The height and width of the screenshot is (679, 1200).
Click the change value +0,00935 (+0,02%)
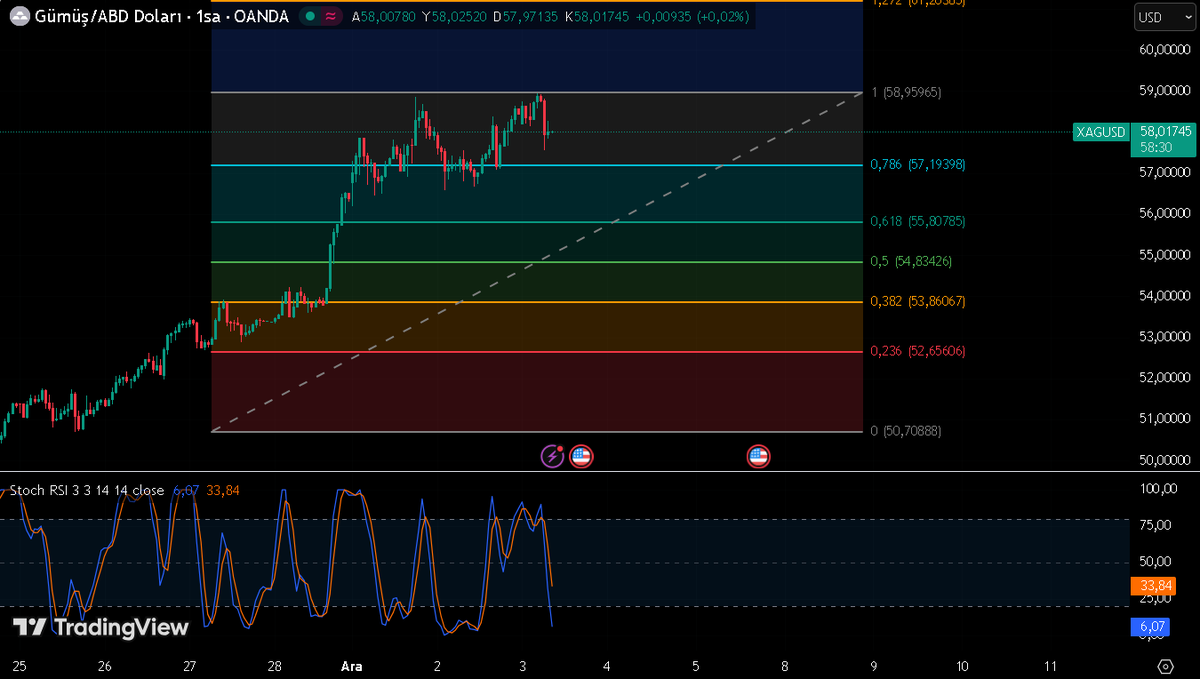tap(691, 16)
